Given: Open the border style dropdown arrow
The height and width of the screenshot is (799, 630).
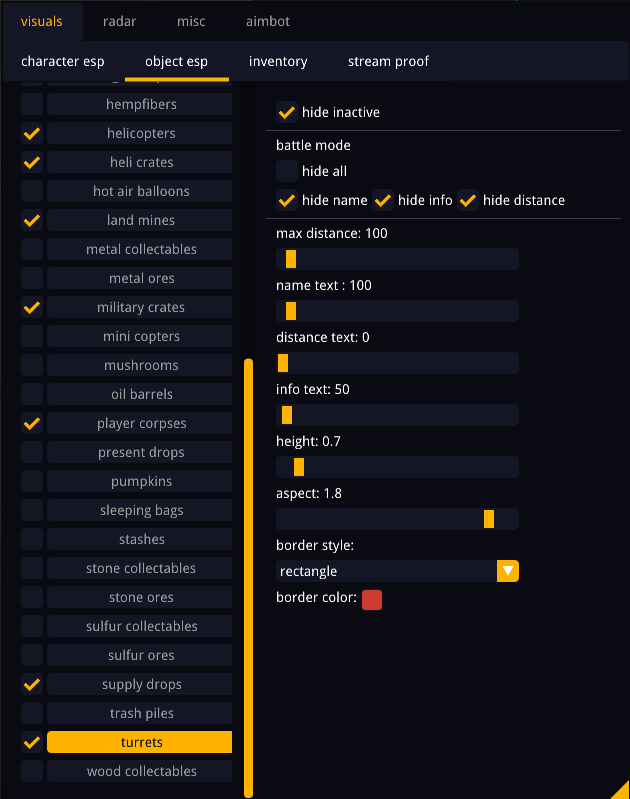Looking at the screenshot, I should [x=508, y=571].
